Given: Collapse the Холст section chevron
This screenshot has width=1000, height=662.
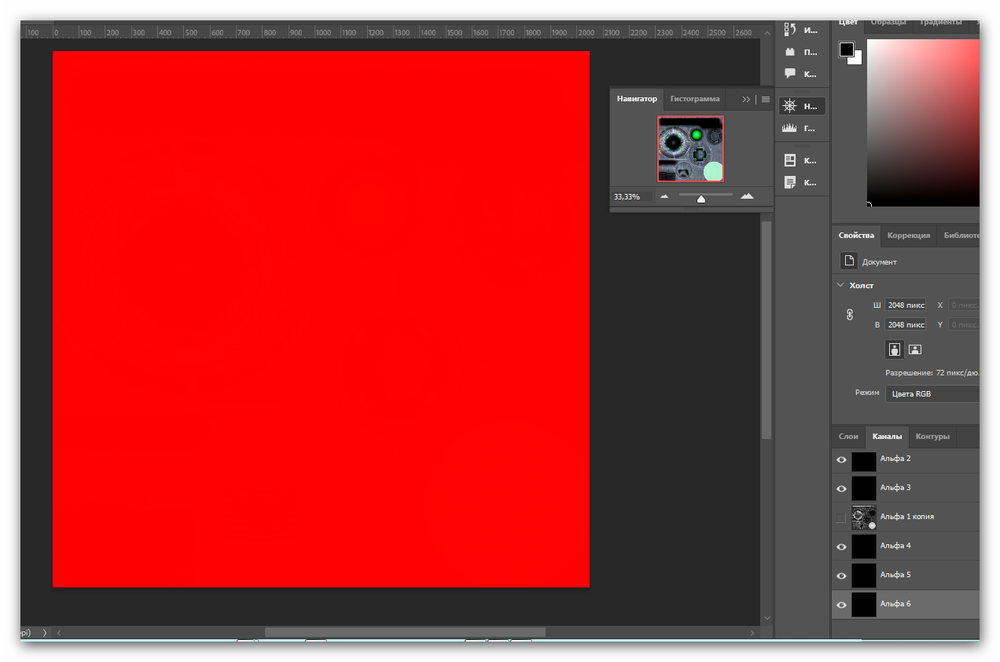Looking at the screenshot, I should (841, 285).
